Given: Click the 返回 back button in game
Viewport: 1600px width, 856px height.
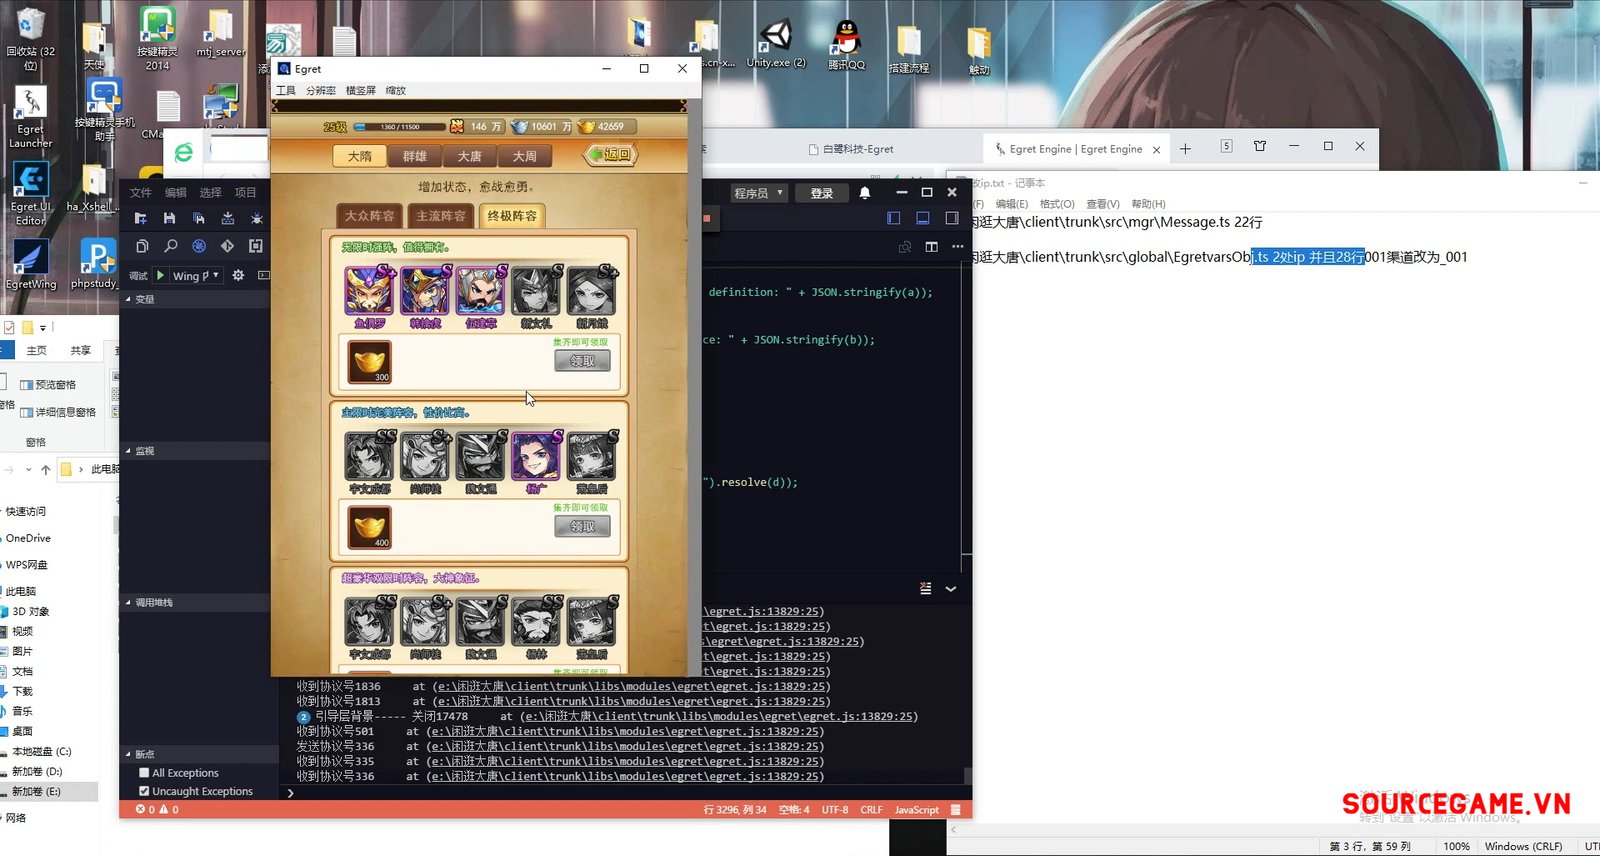Looking at the screenshot, I should (x=610, y=155).
